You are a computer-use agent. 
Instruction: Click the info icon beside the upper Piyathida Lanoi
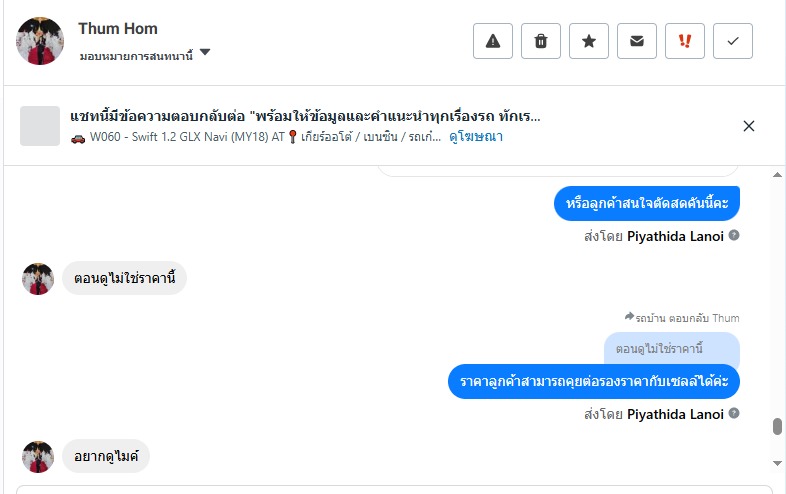(734, 236)
